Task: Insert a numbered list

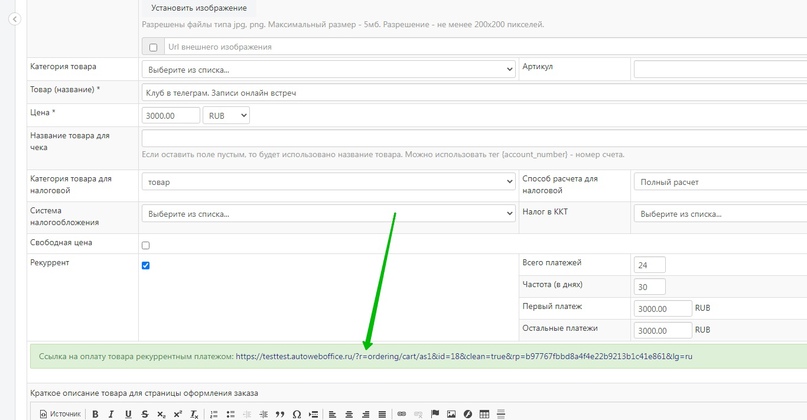Action: (214, 414)
